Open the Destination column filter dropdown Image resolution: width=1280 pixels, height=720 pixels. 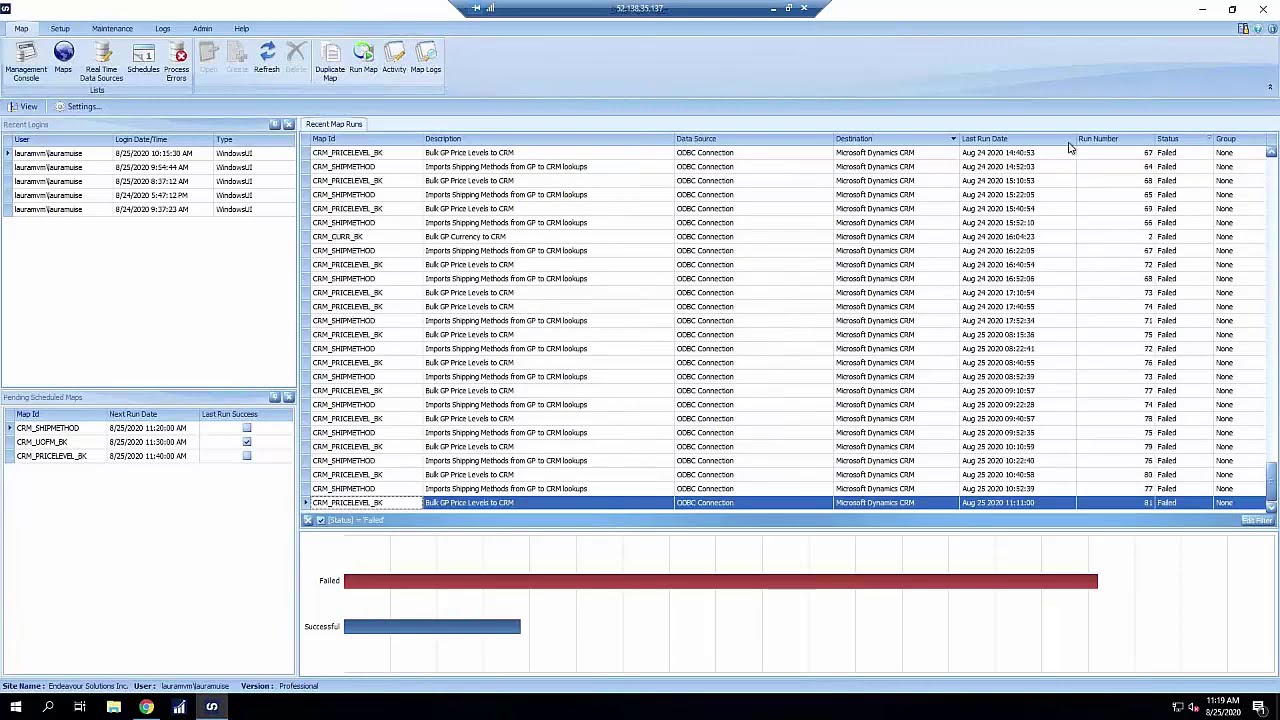pyautogui.click(x=953, y=139)
